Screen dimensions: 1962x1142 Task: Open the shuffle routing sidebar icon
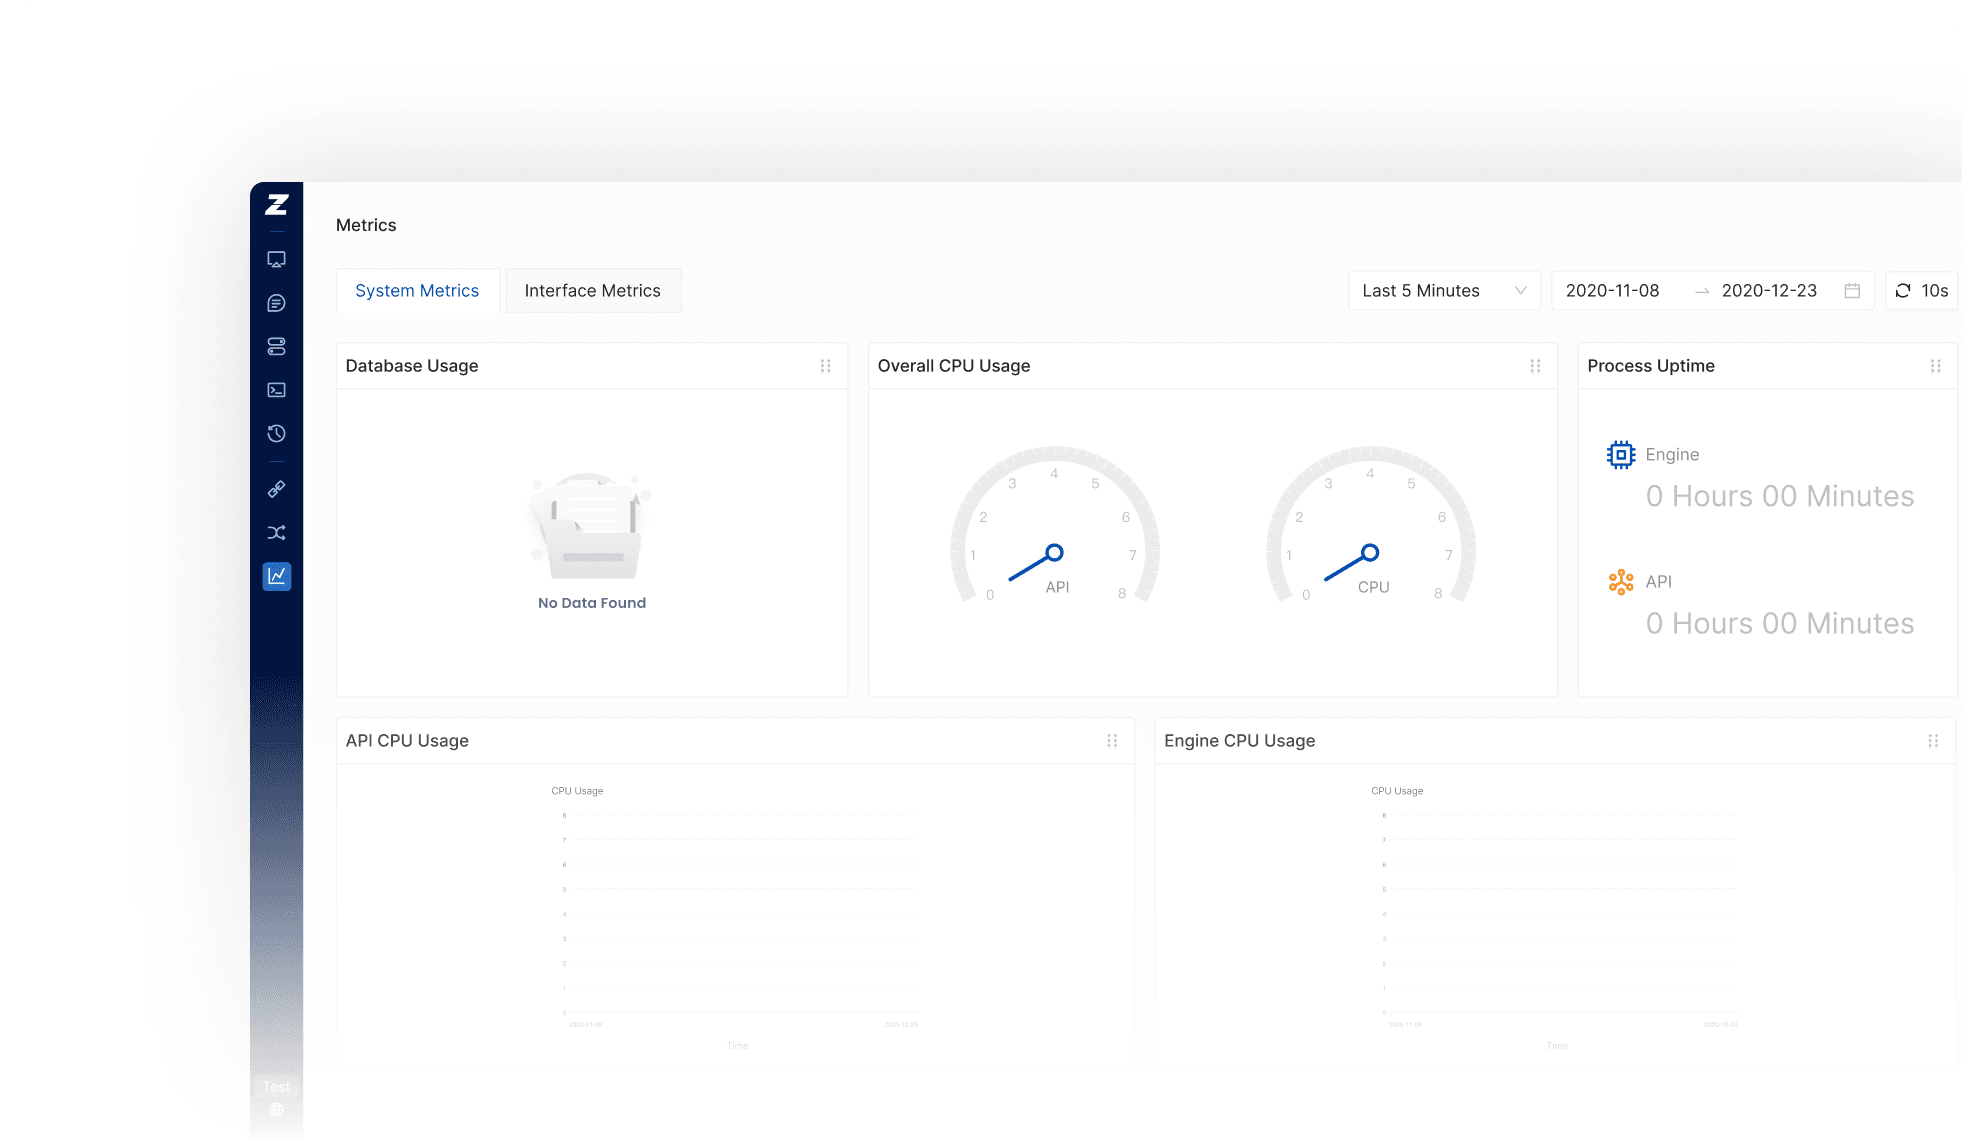[277, 533]
